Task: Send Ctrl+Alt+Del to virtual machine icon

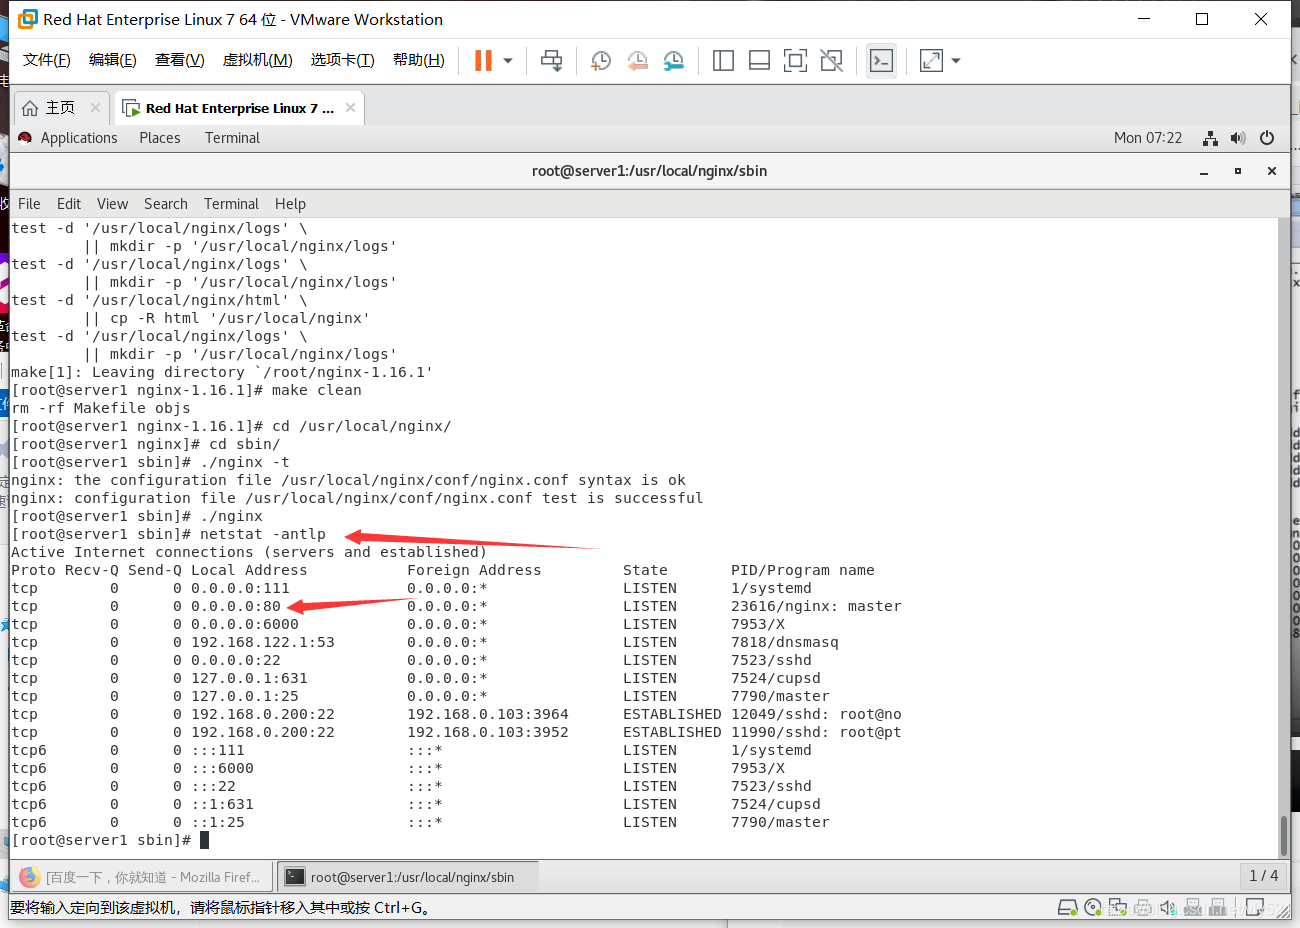Action: 551,61
